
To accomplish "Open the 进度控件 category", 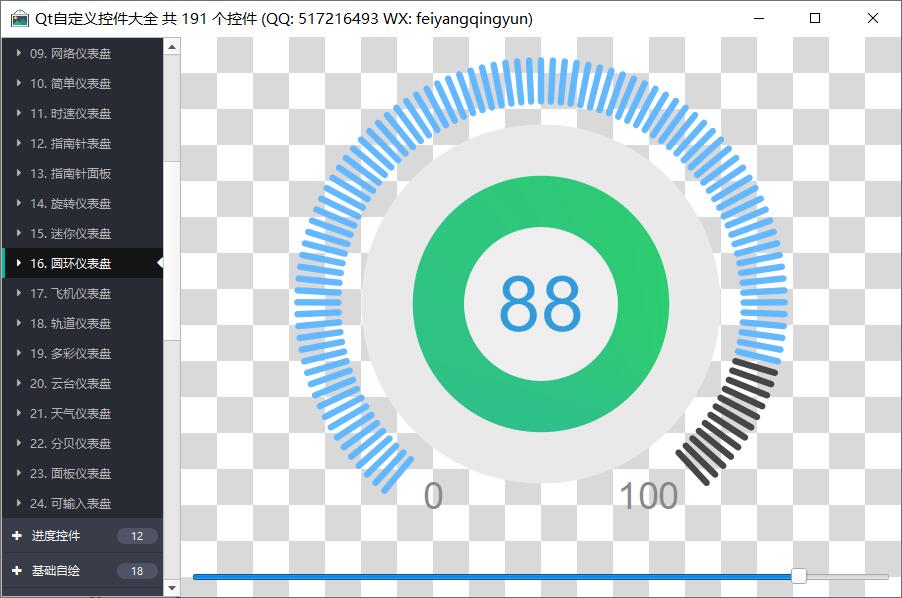I will click(56, 536).
